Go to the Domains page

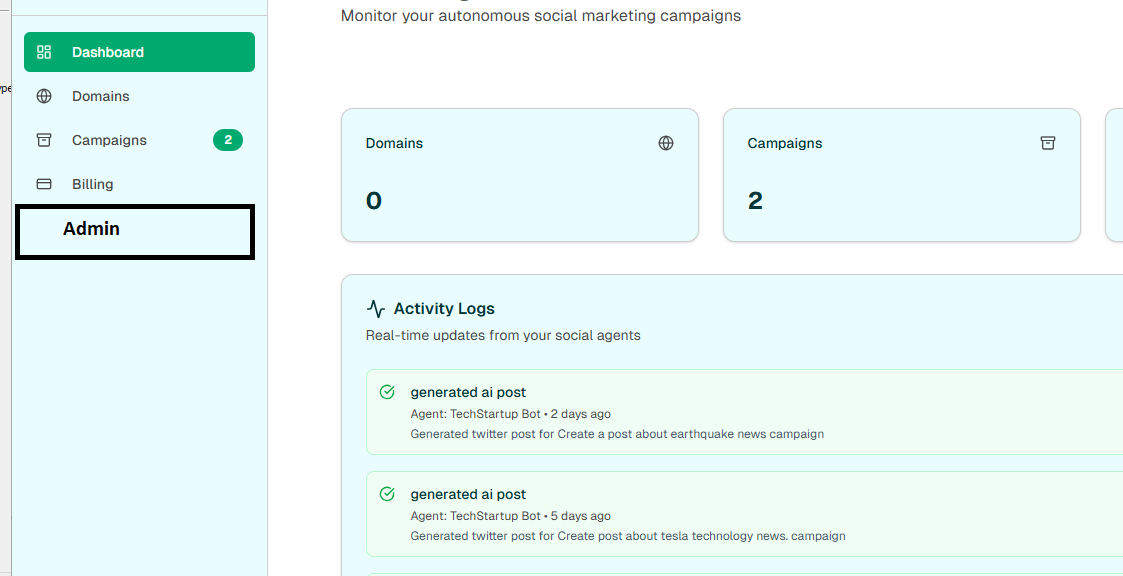coord(101,96)
